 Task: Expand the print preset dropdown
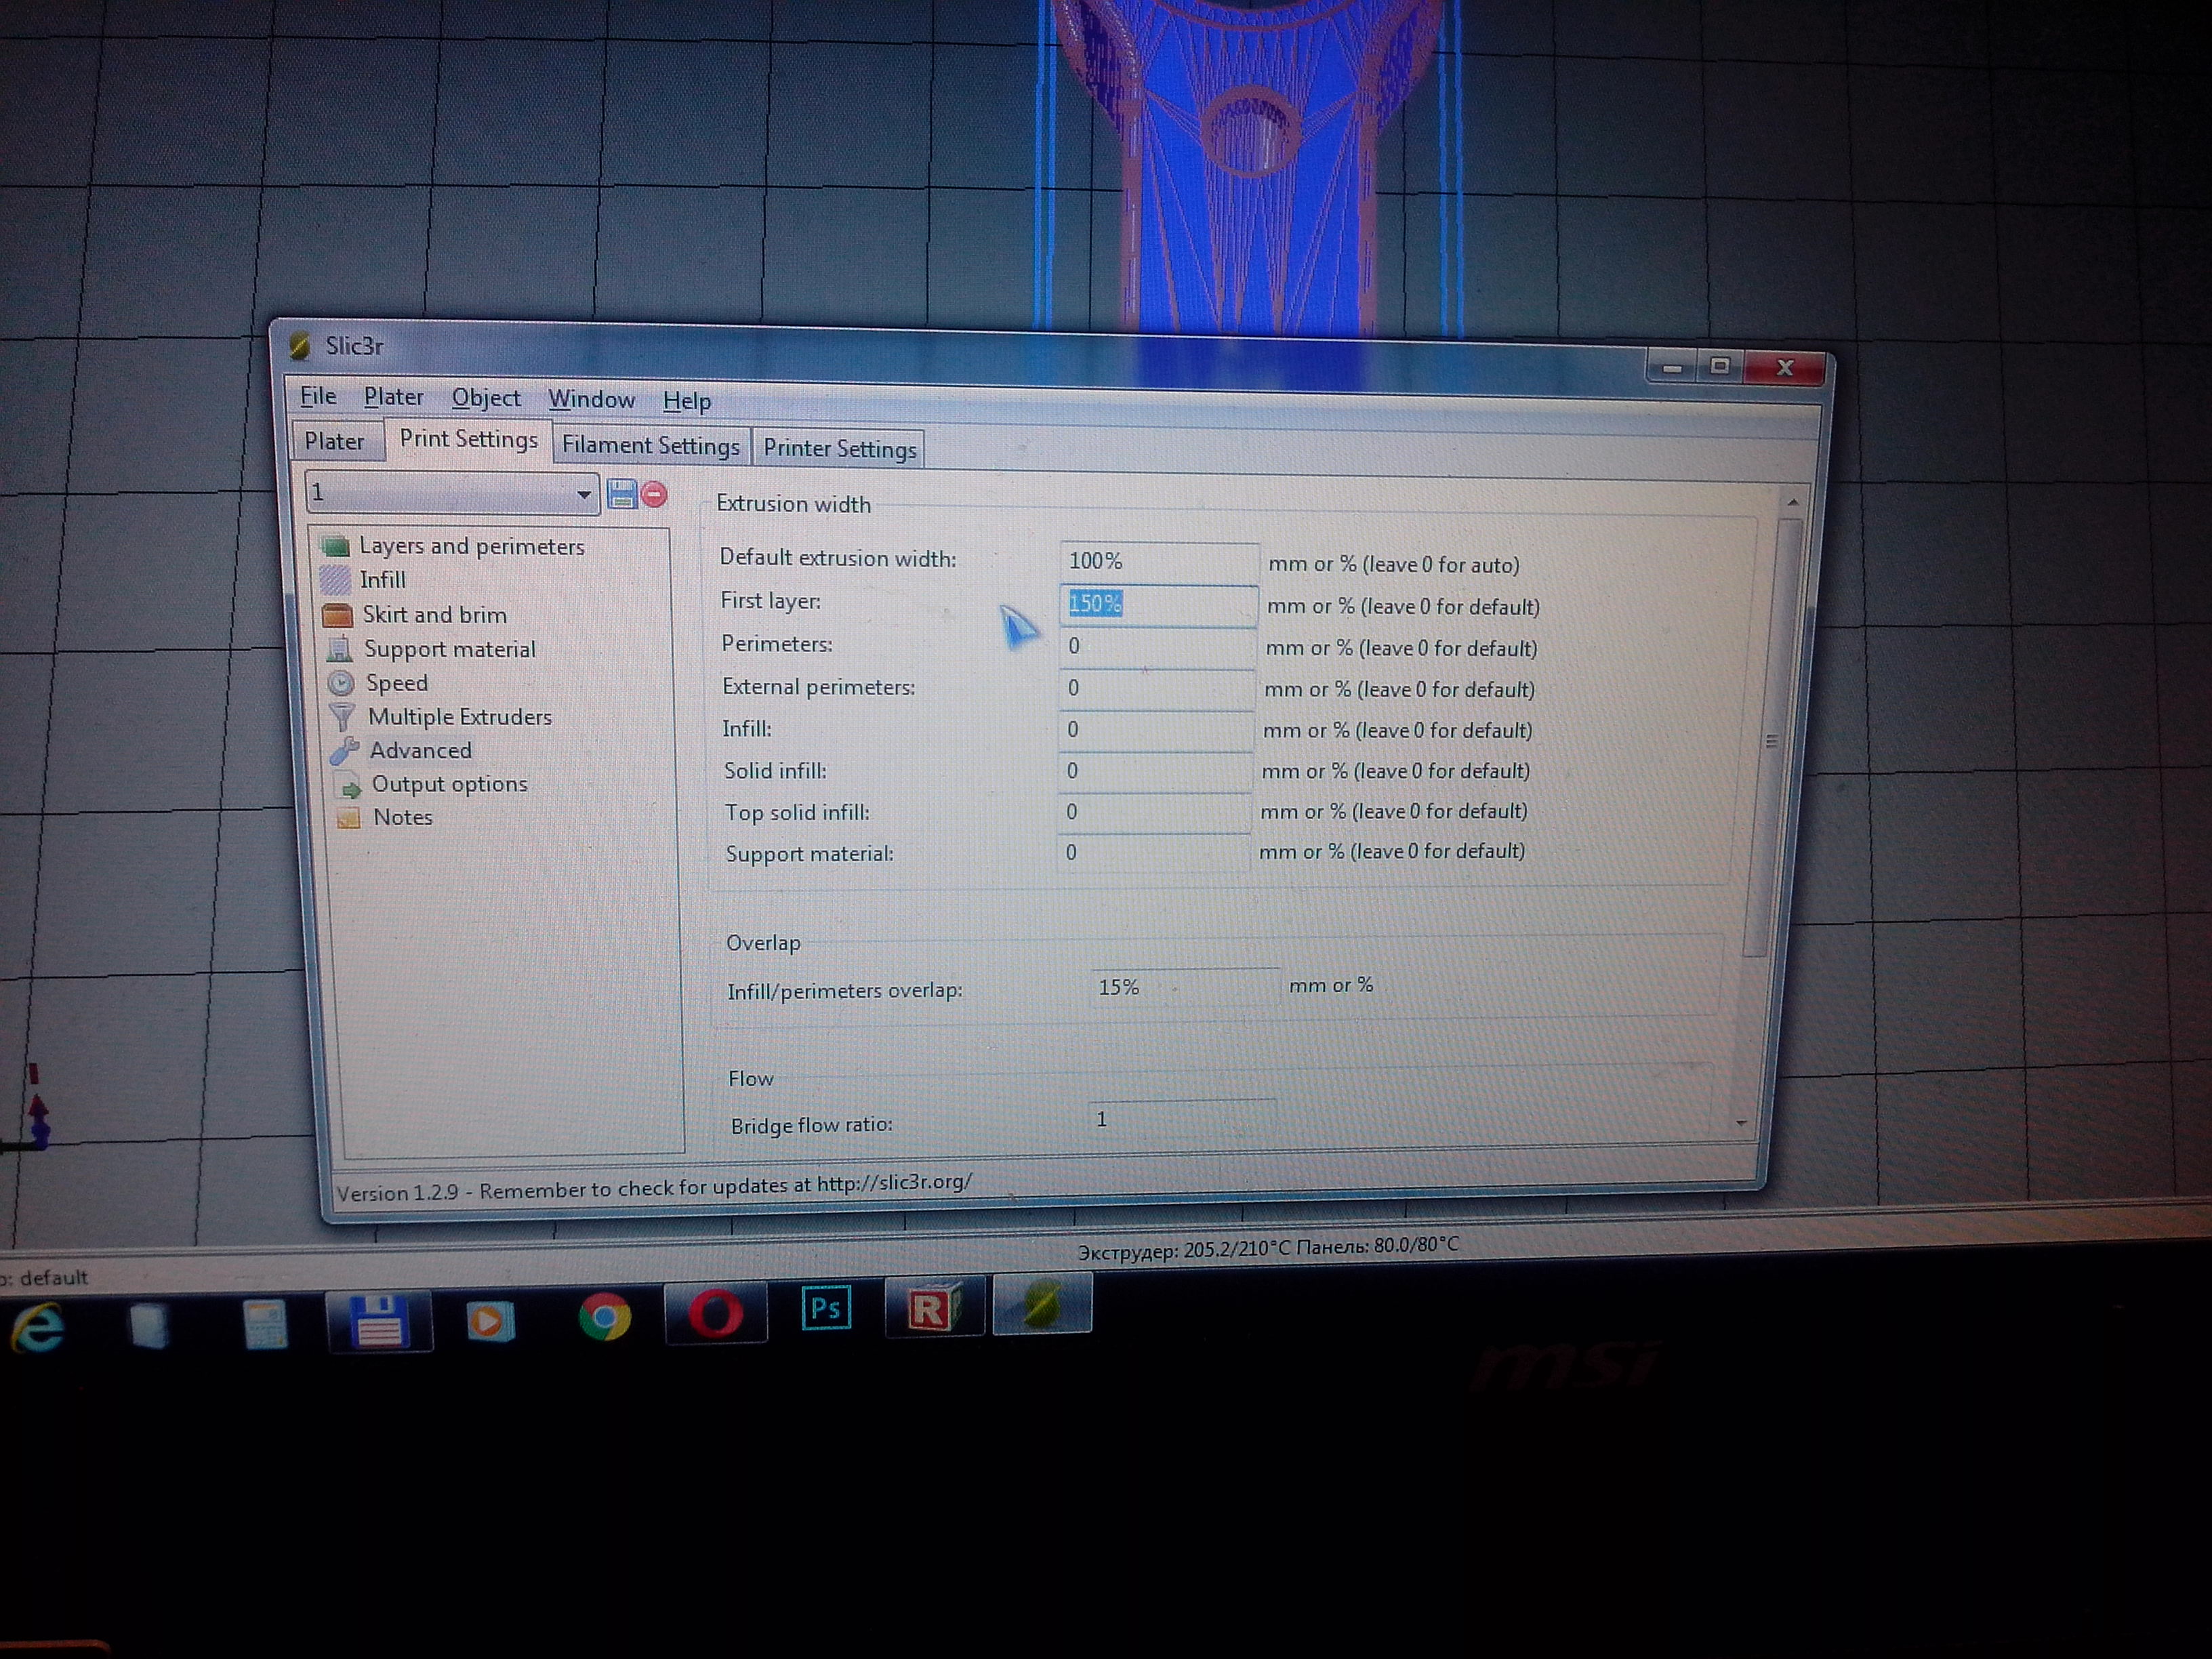(x=582, y=494)
